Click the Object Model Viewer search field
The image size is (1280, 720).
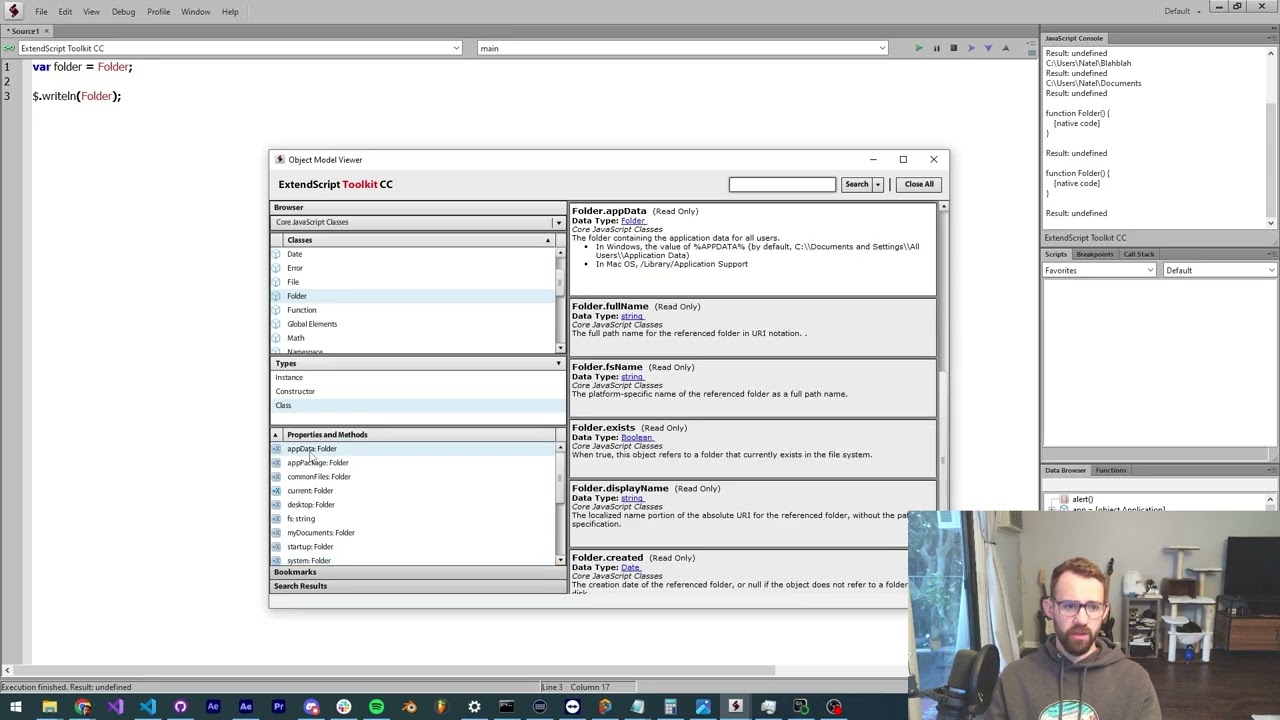[x=782, y=184]
